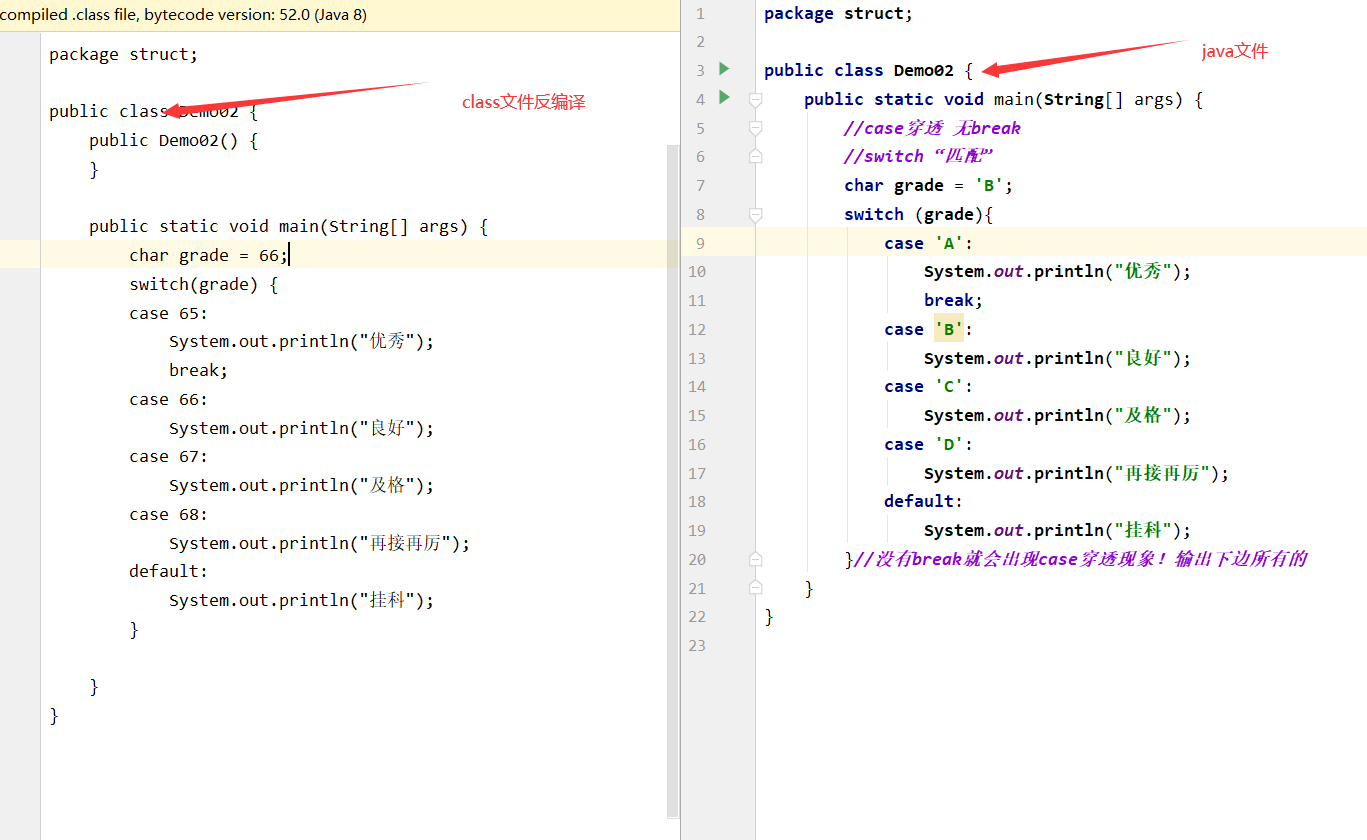Click the 'char grade = 66;' line
Image resolution: width=1367 pixels, height=840 pixels.
(x=208, y=255)
